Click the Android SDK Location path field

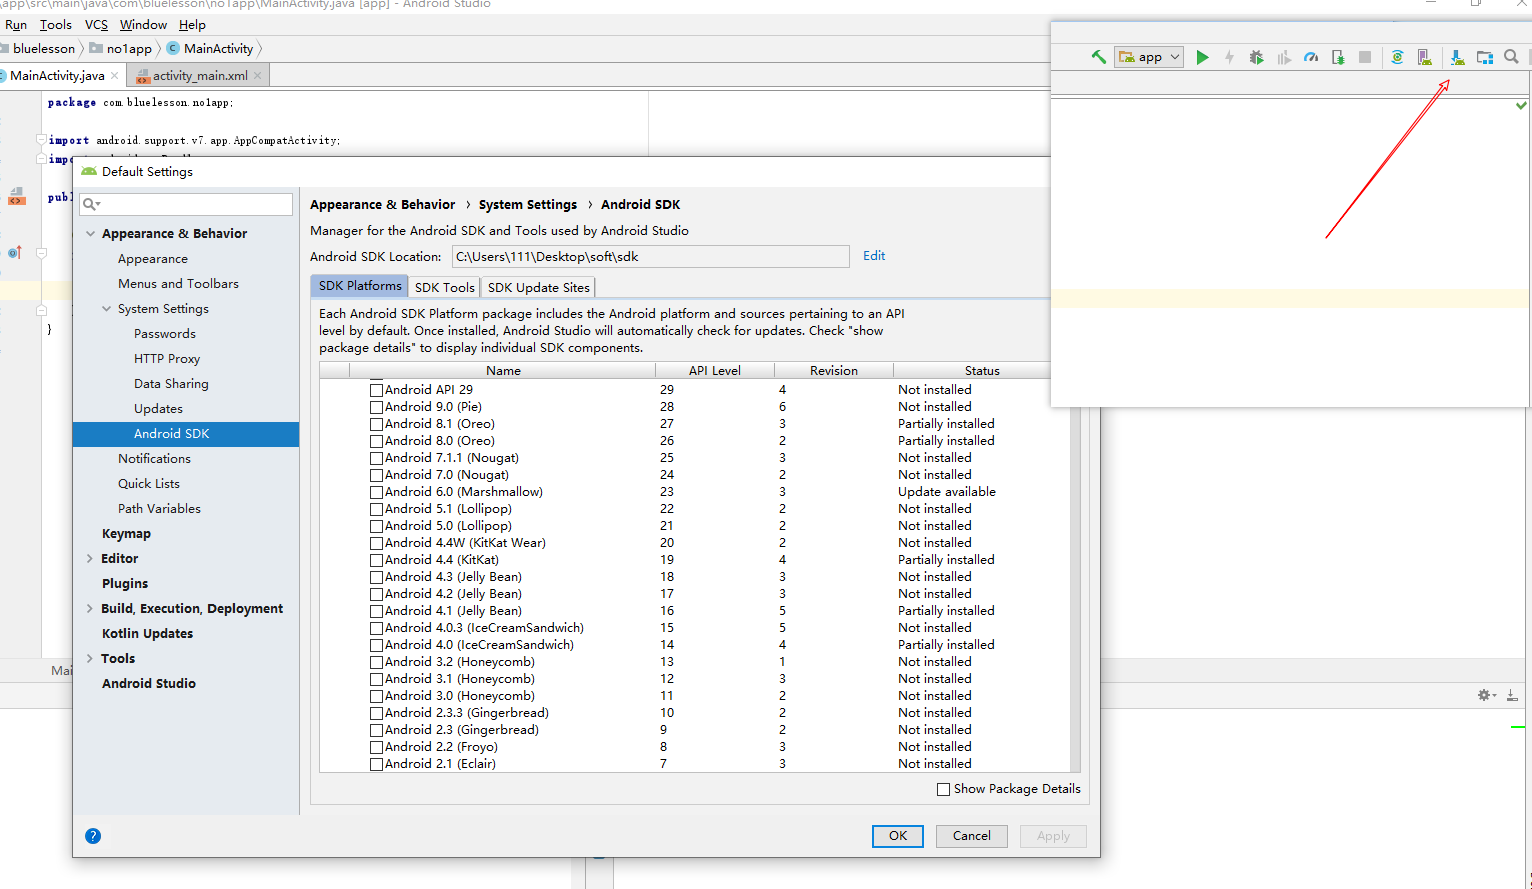[x=651, y=257]
